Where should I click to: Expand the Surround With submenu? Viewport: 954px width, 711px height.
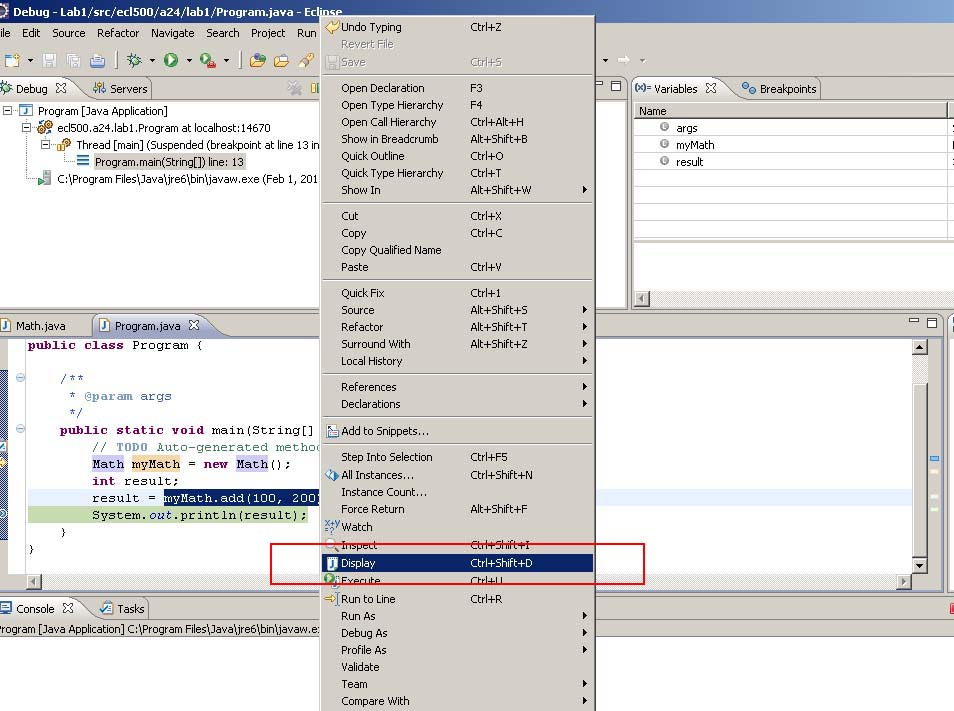[457, 344]
